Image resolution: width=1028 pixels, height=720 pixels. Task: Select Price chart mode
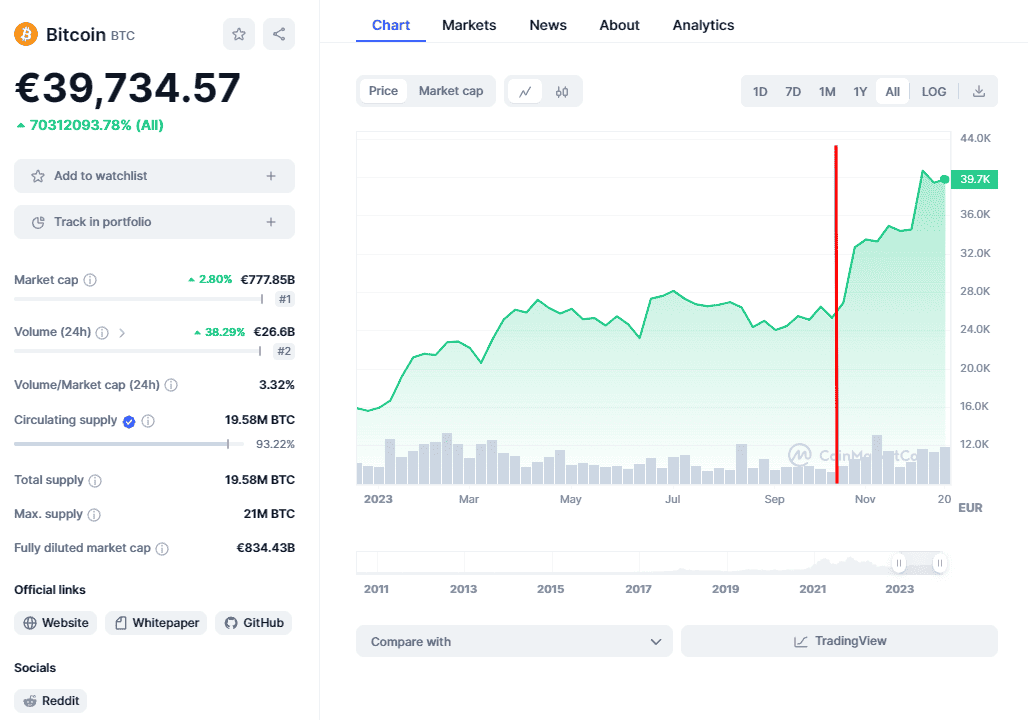point(383,91)
